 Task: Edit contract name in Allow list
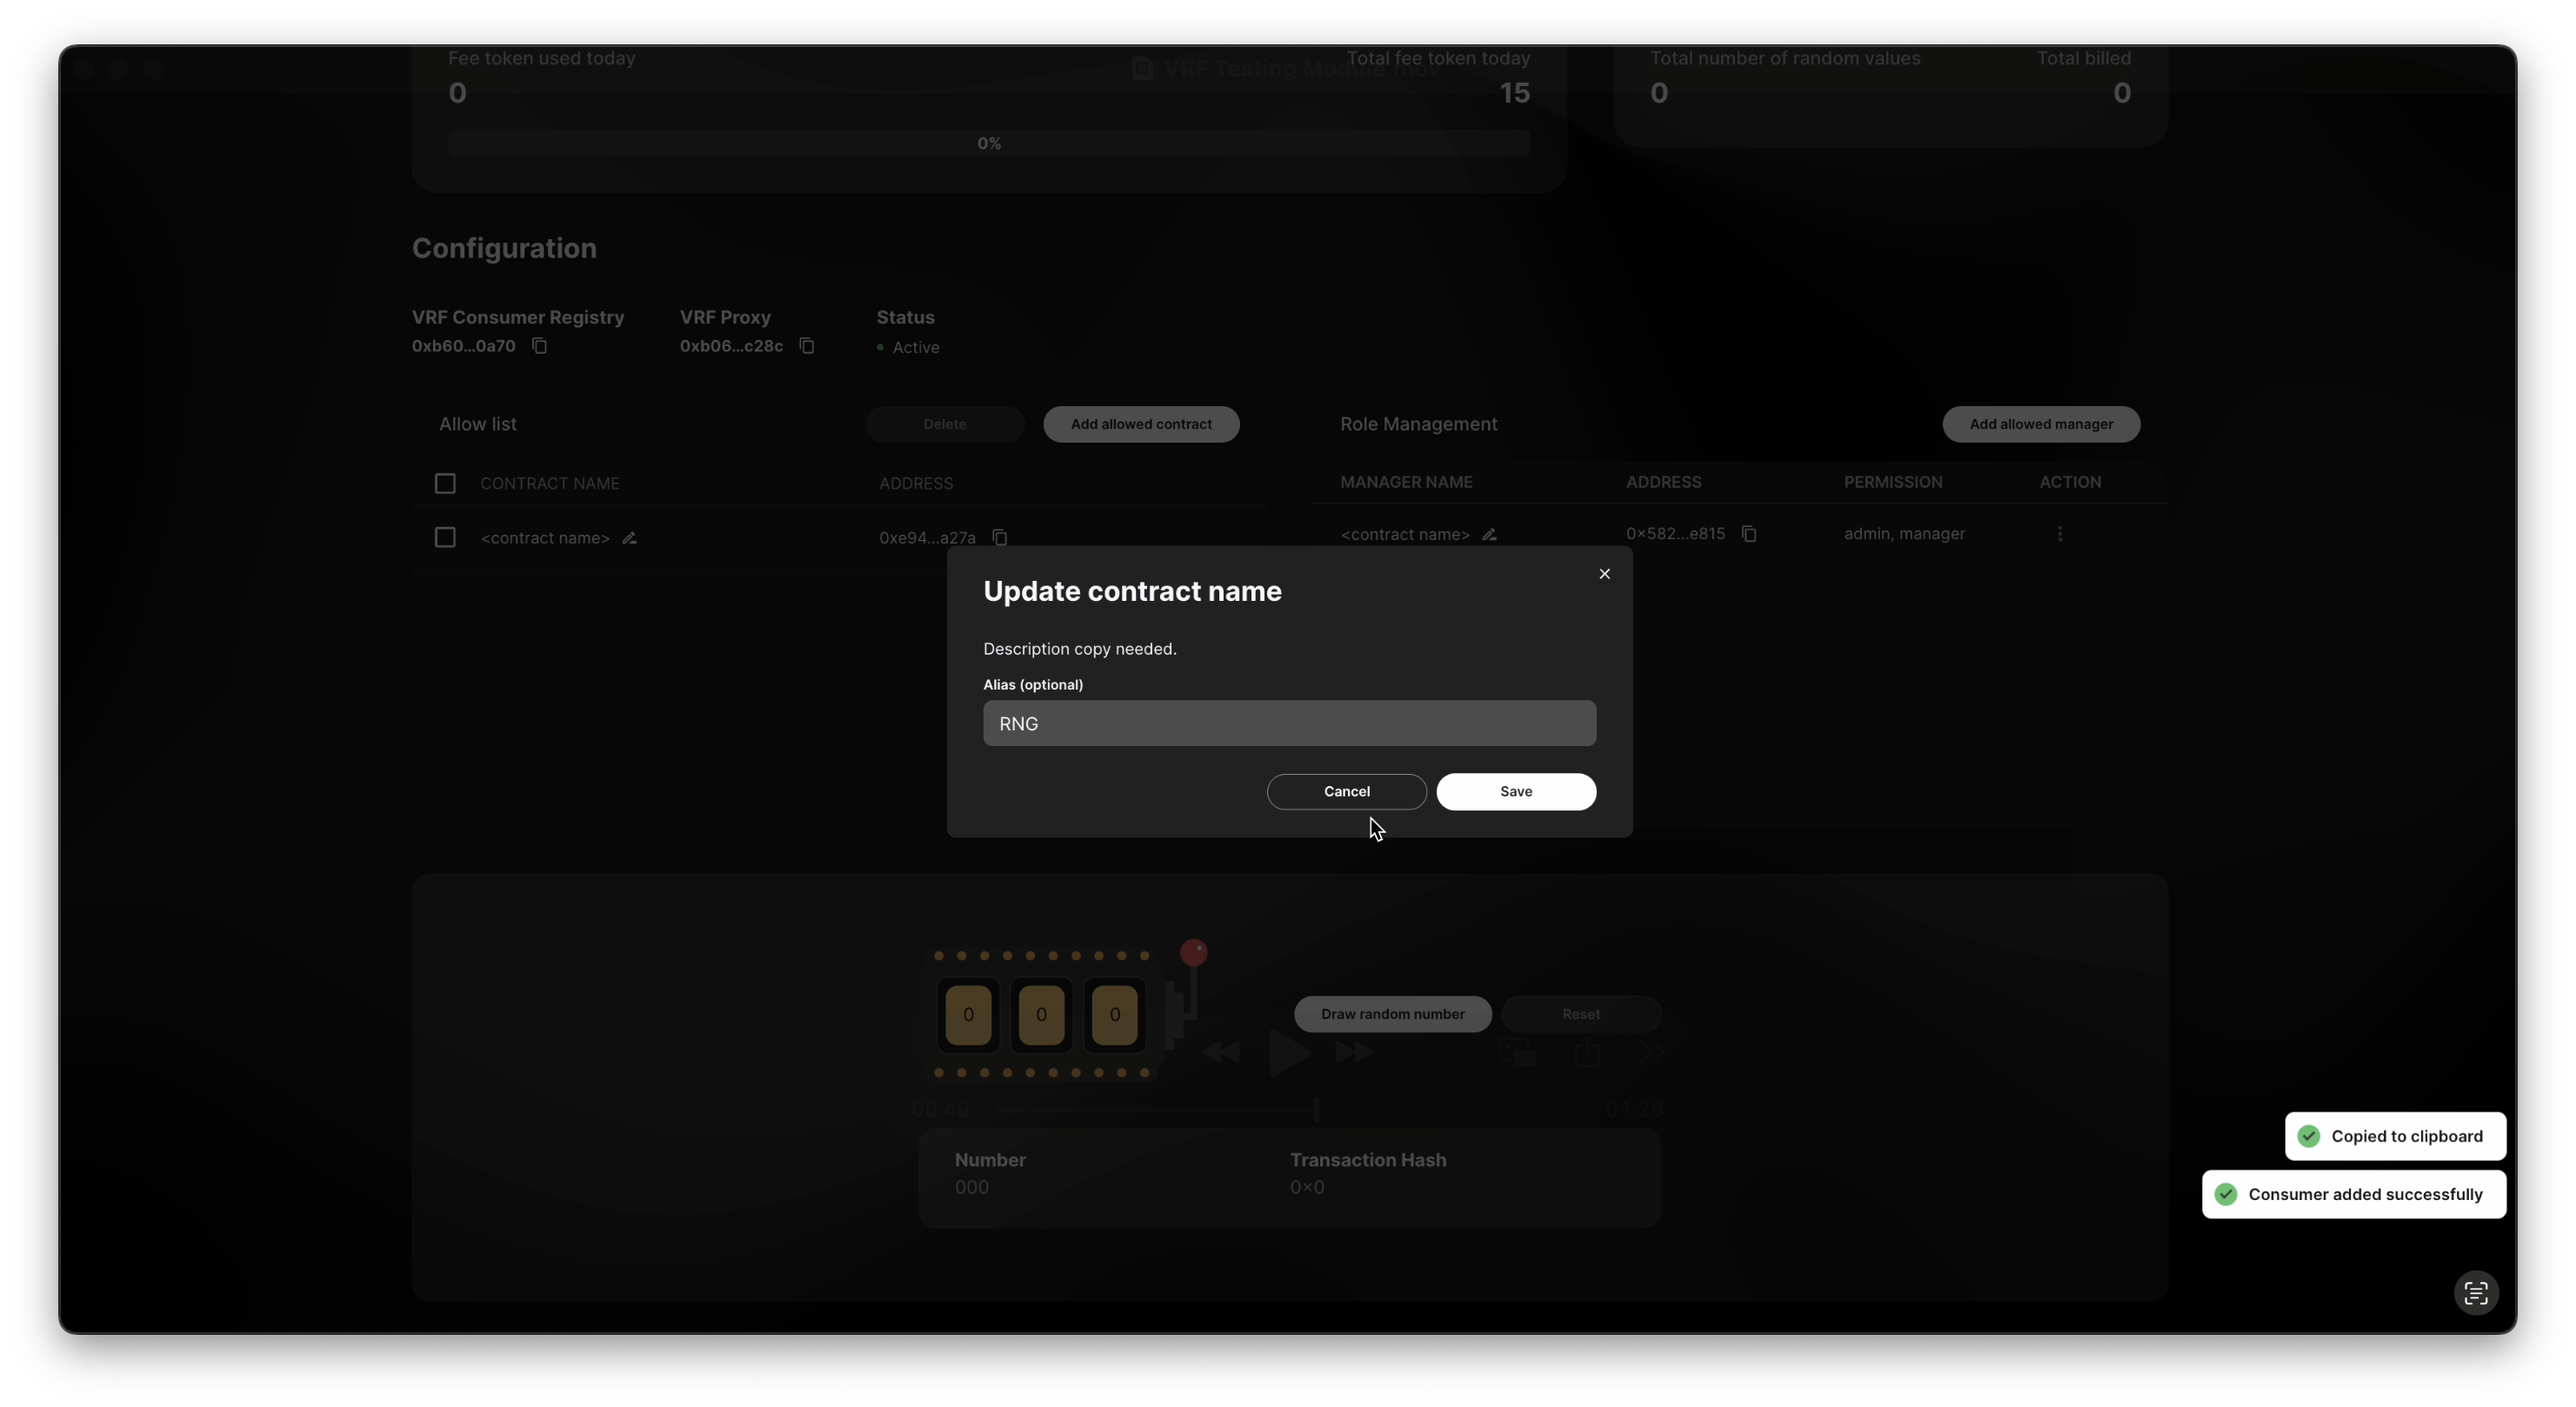pos(629,538)
